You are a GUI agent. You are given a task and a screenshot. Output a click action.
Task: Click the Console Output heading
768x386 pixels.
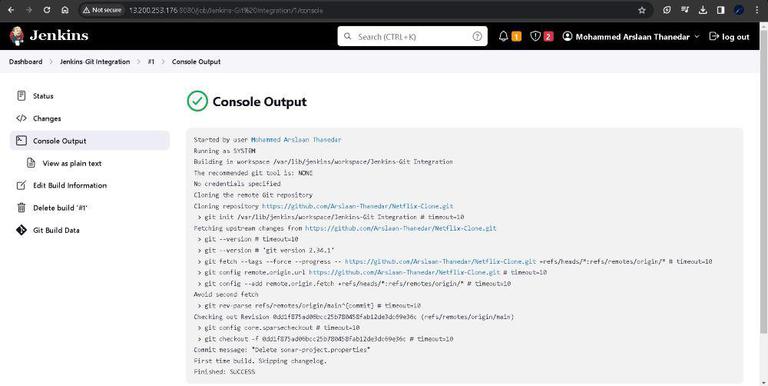[260, 102]
